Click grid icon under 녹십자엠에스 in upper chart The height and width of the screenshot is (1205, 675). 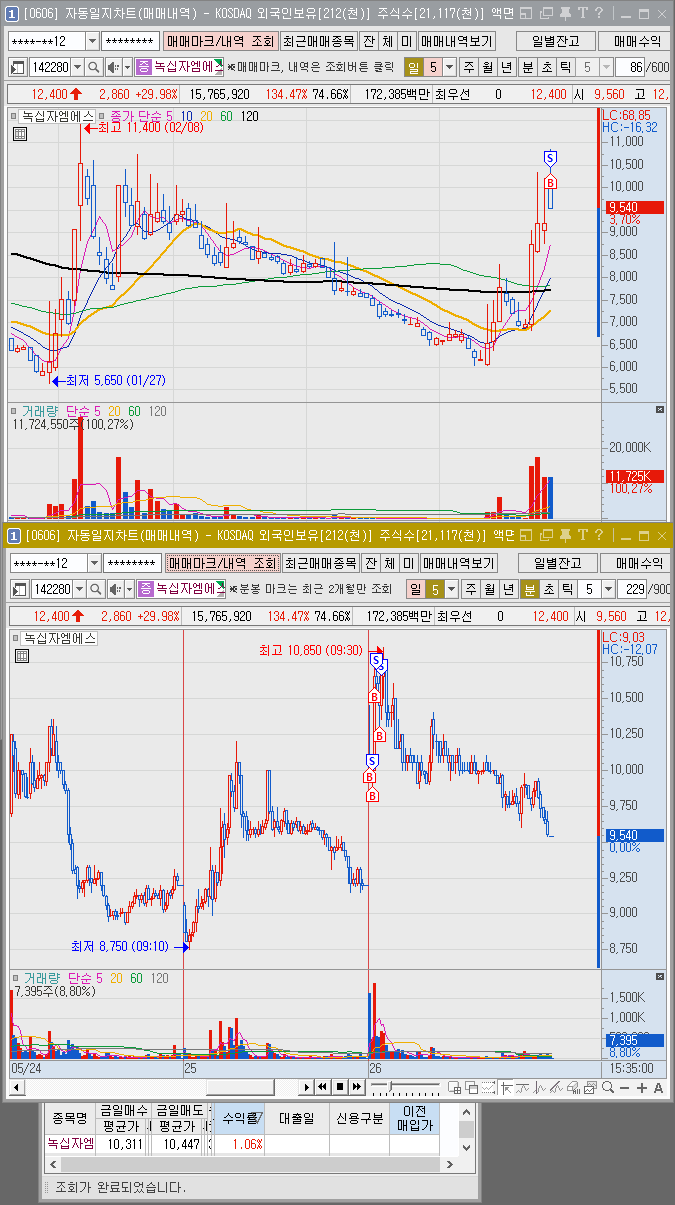click(19, 133)
